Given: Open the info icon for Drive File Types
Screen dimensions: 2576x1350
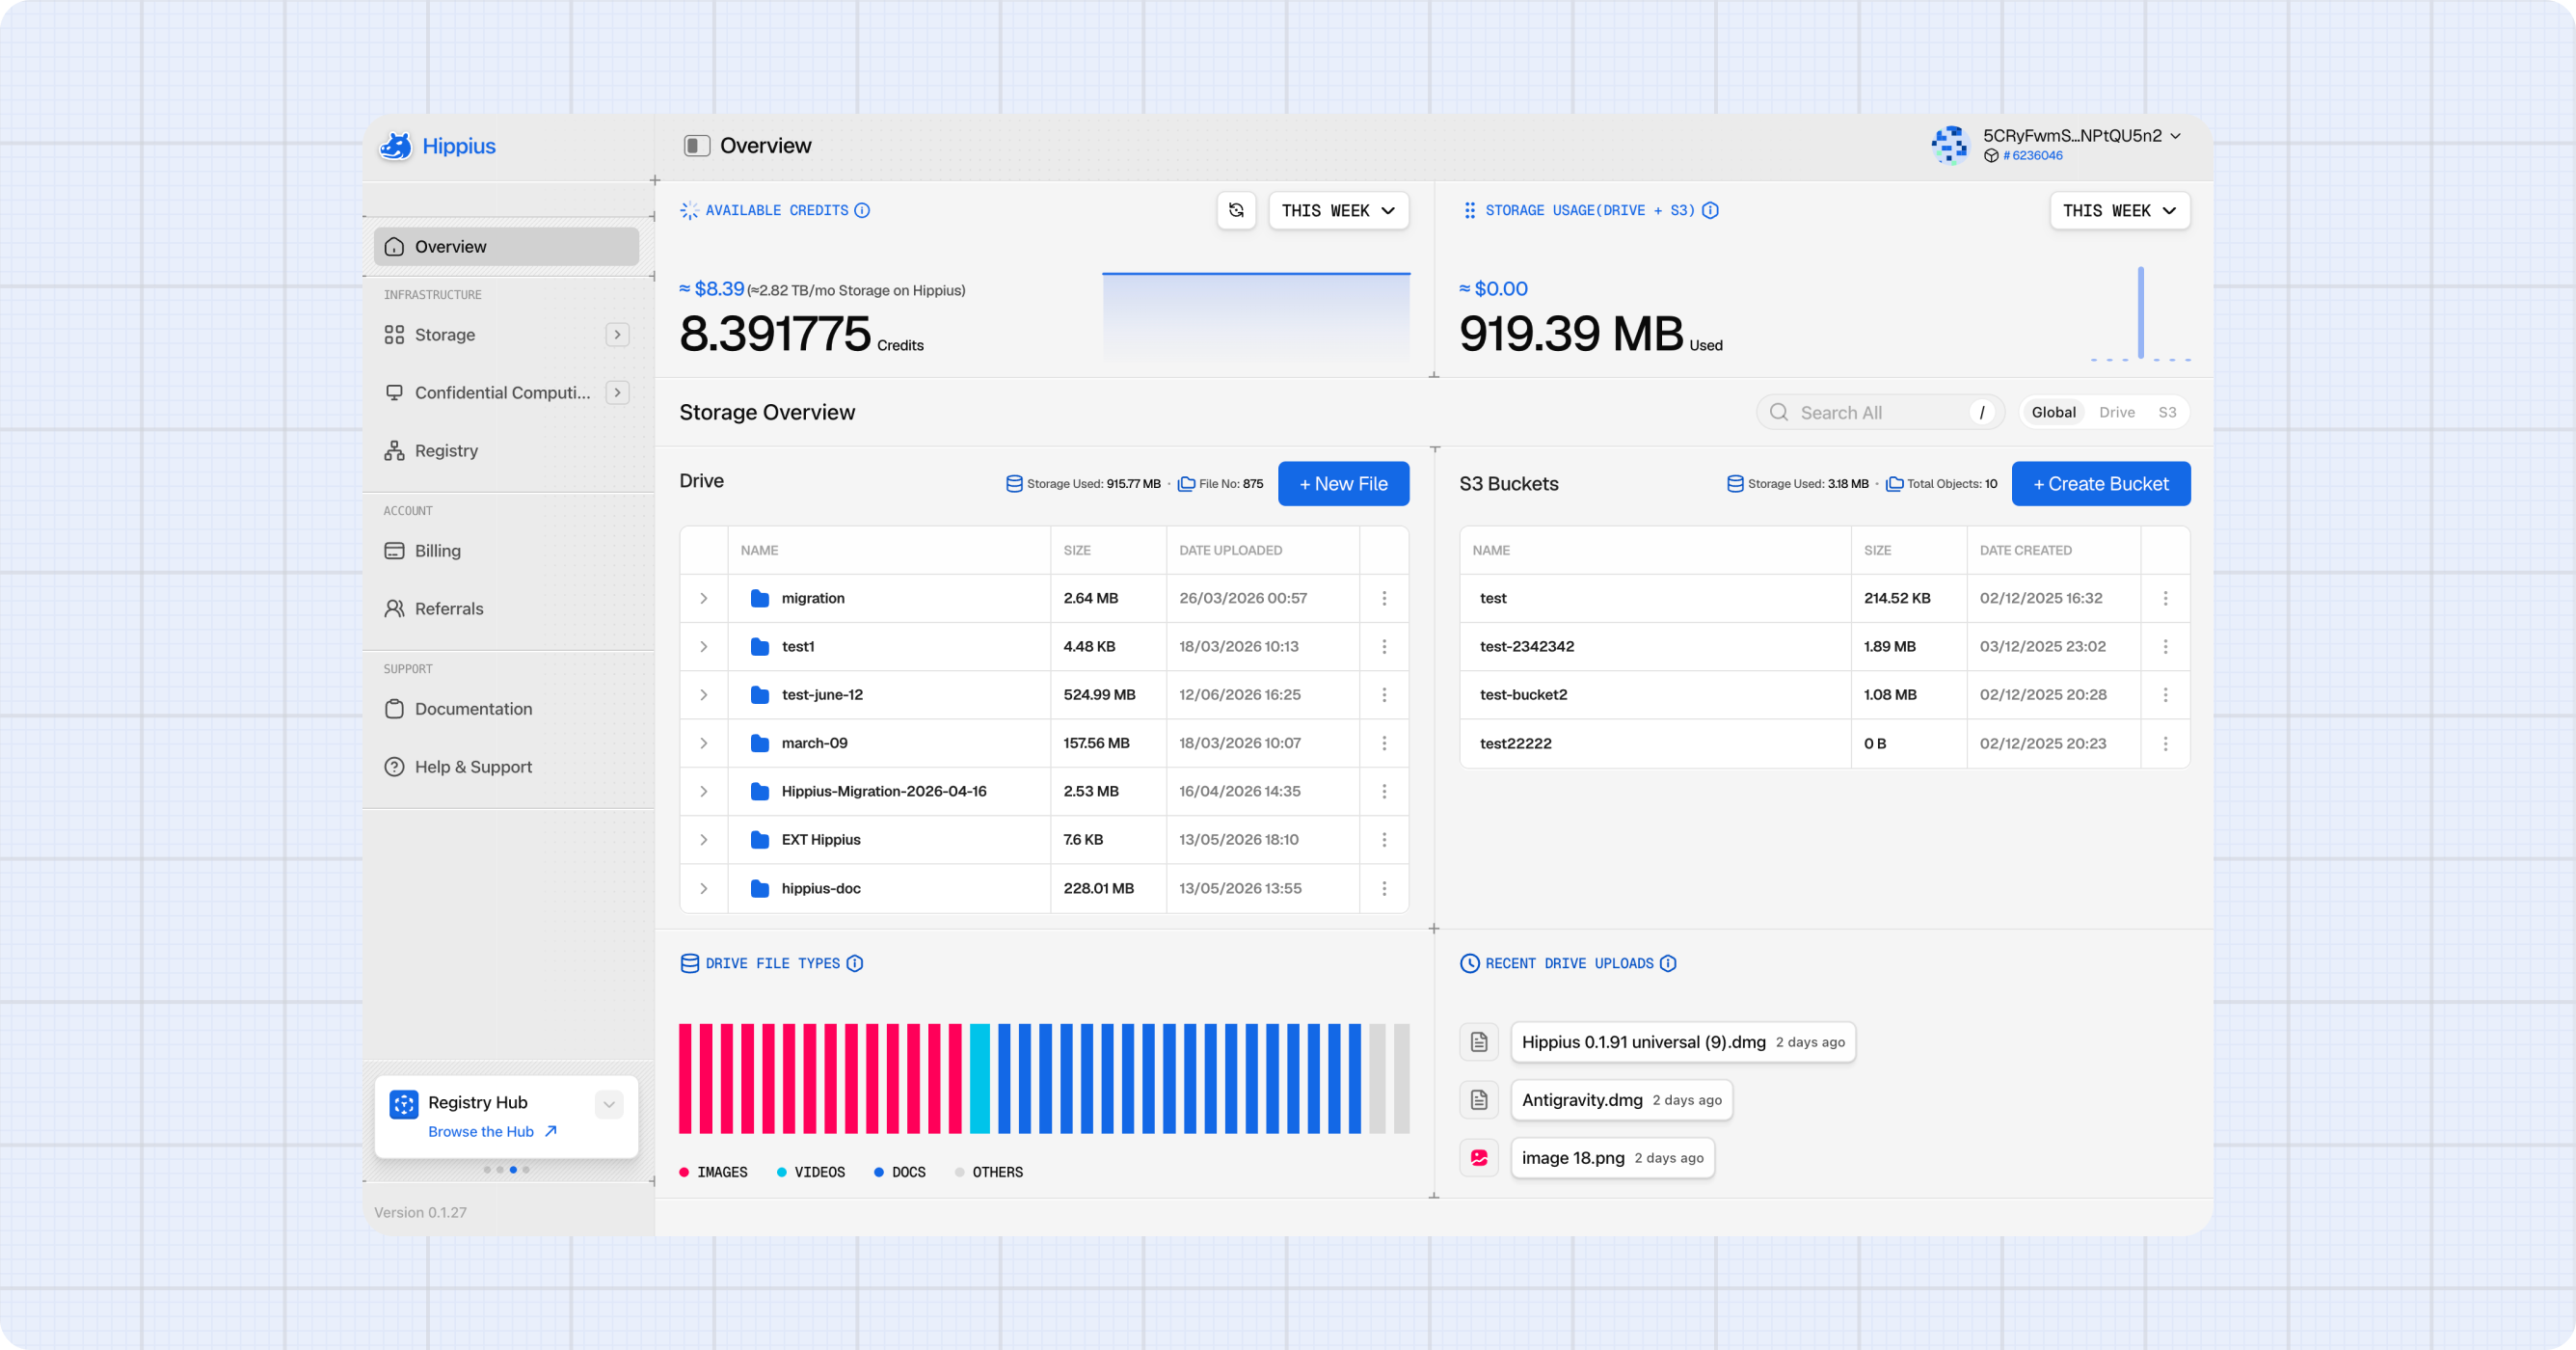Looking at the screenshot, I should [x=855, y=963].
